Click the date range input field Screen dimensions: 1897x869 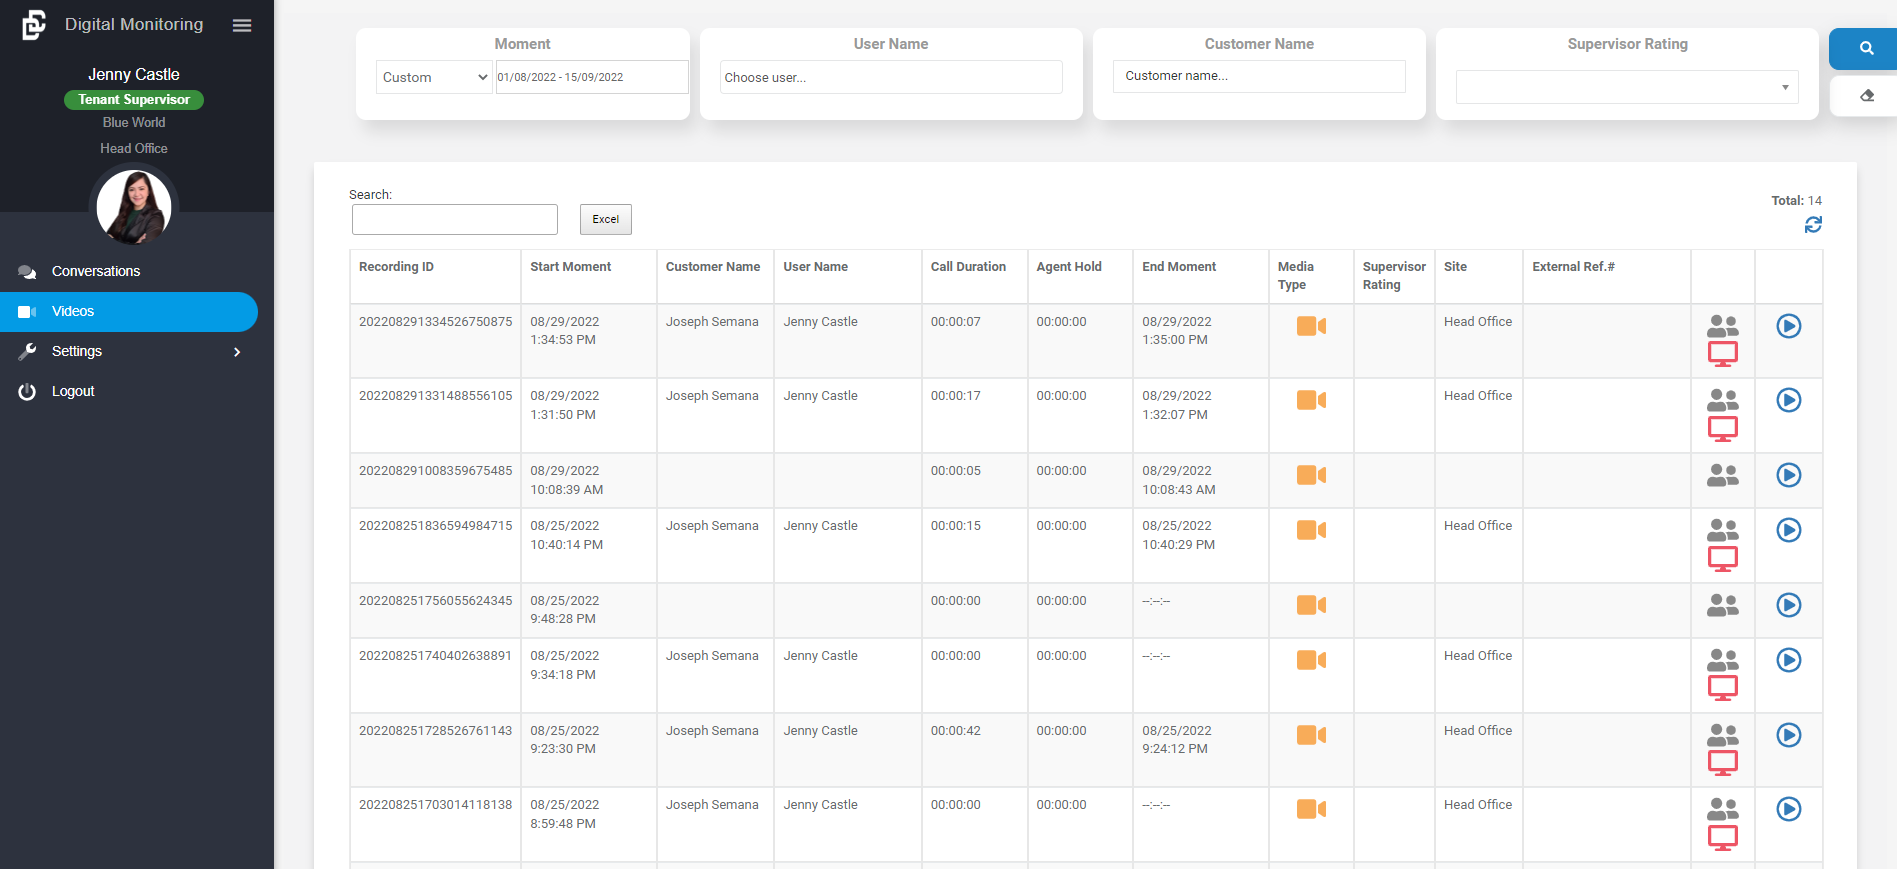click(591, 77)
